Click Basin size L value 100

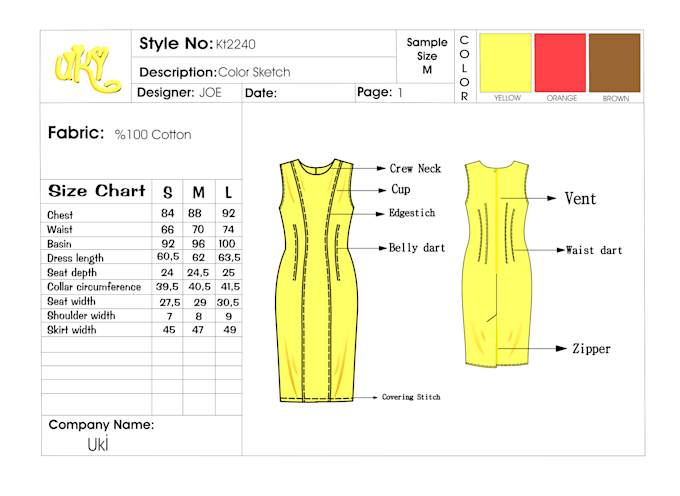(x=227, y=244)
